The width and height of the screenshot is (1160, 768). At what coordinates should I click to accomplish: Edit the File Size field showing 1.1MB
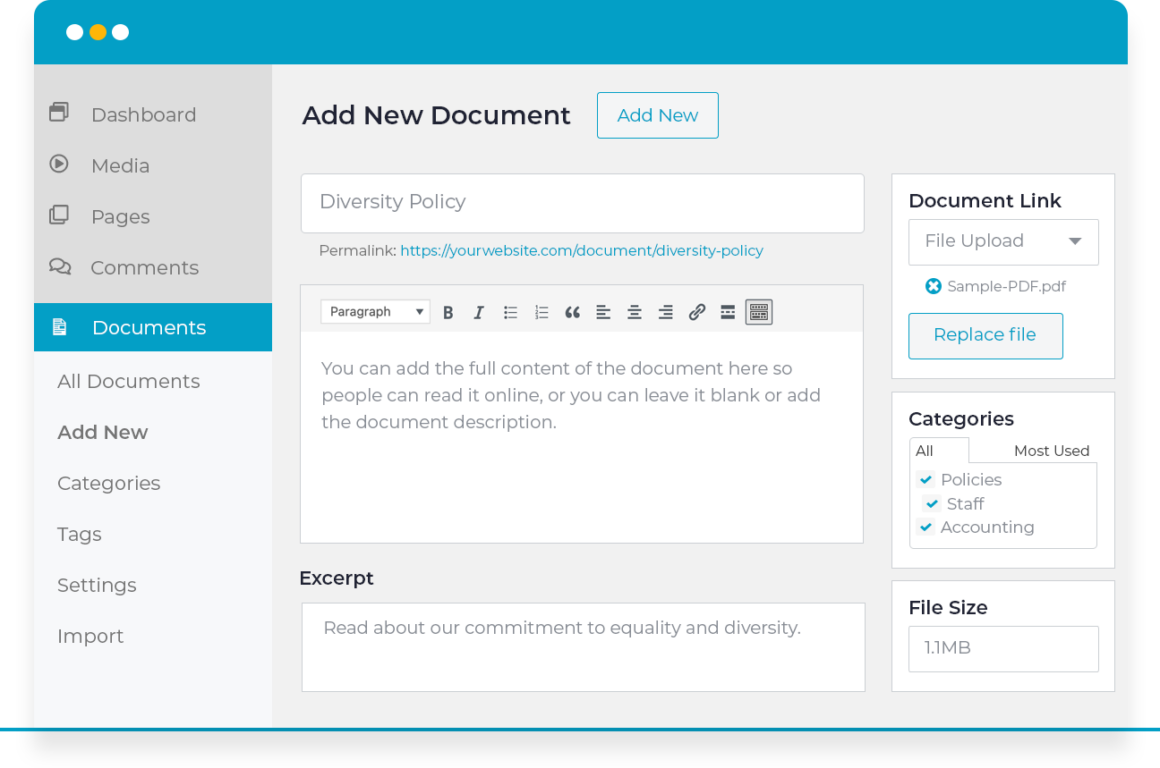pos(1003,648)
